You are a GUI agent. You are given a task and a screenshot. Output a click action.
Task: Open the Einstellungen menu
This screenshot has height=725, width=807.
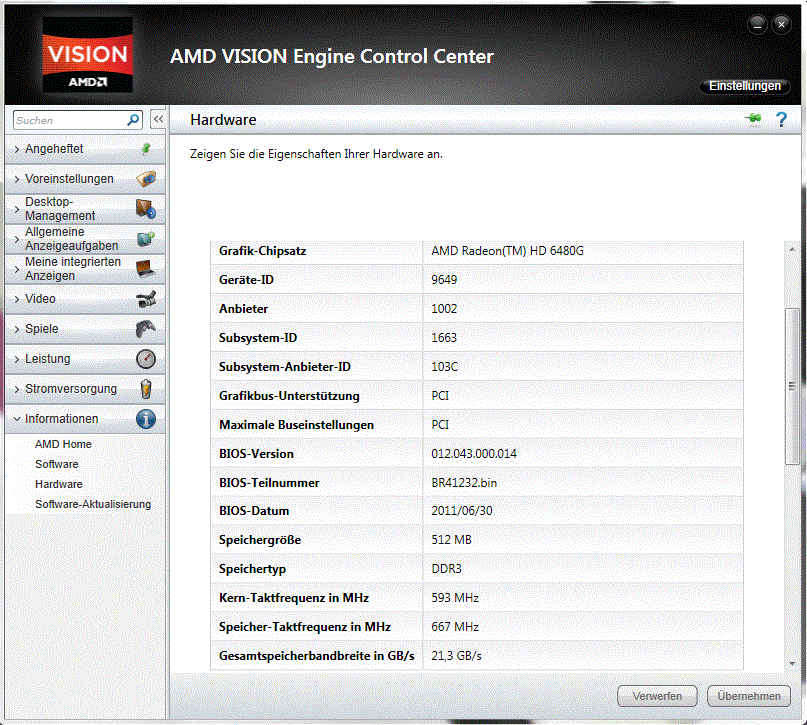point(745,86)
